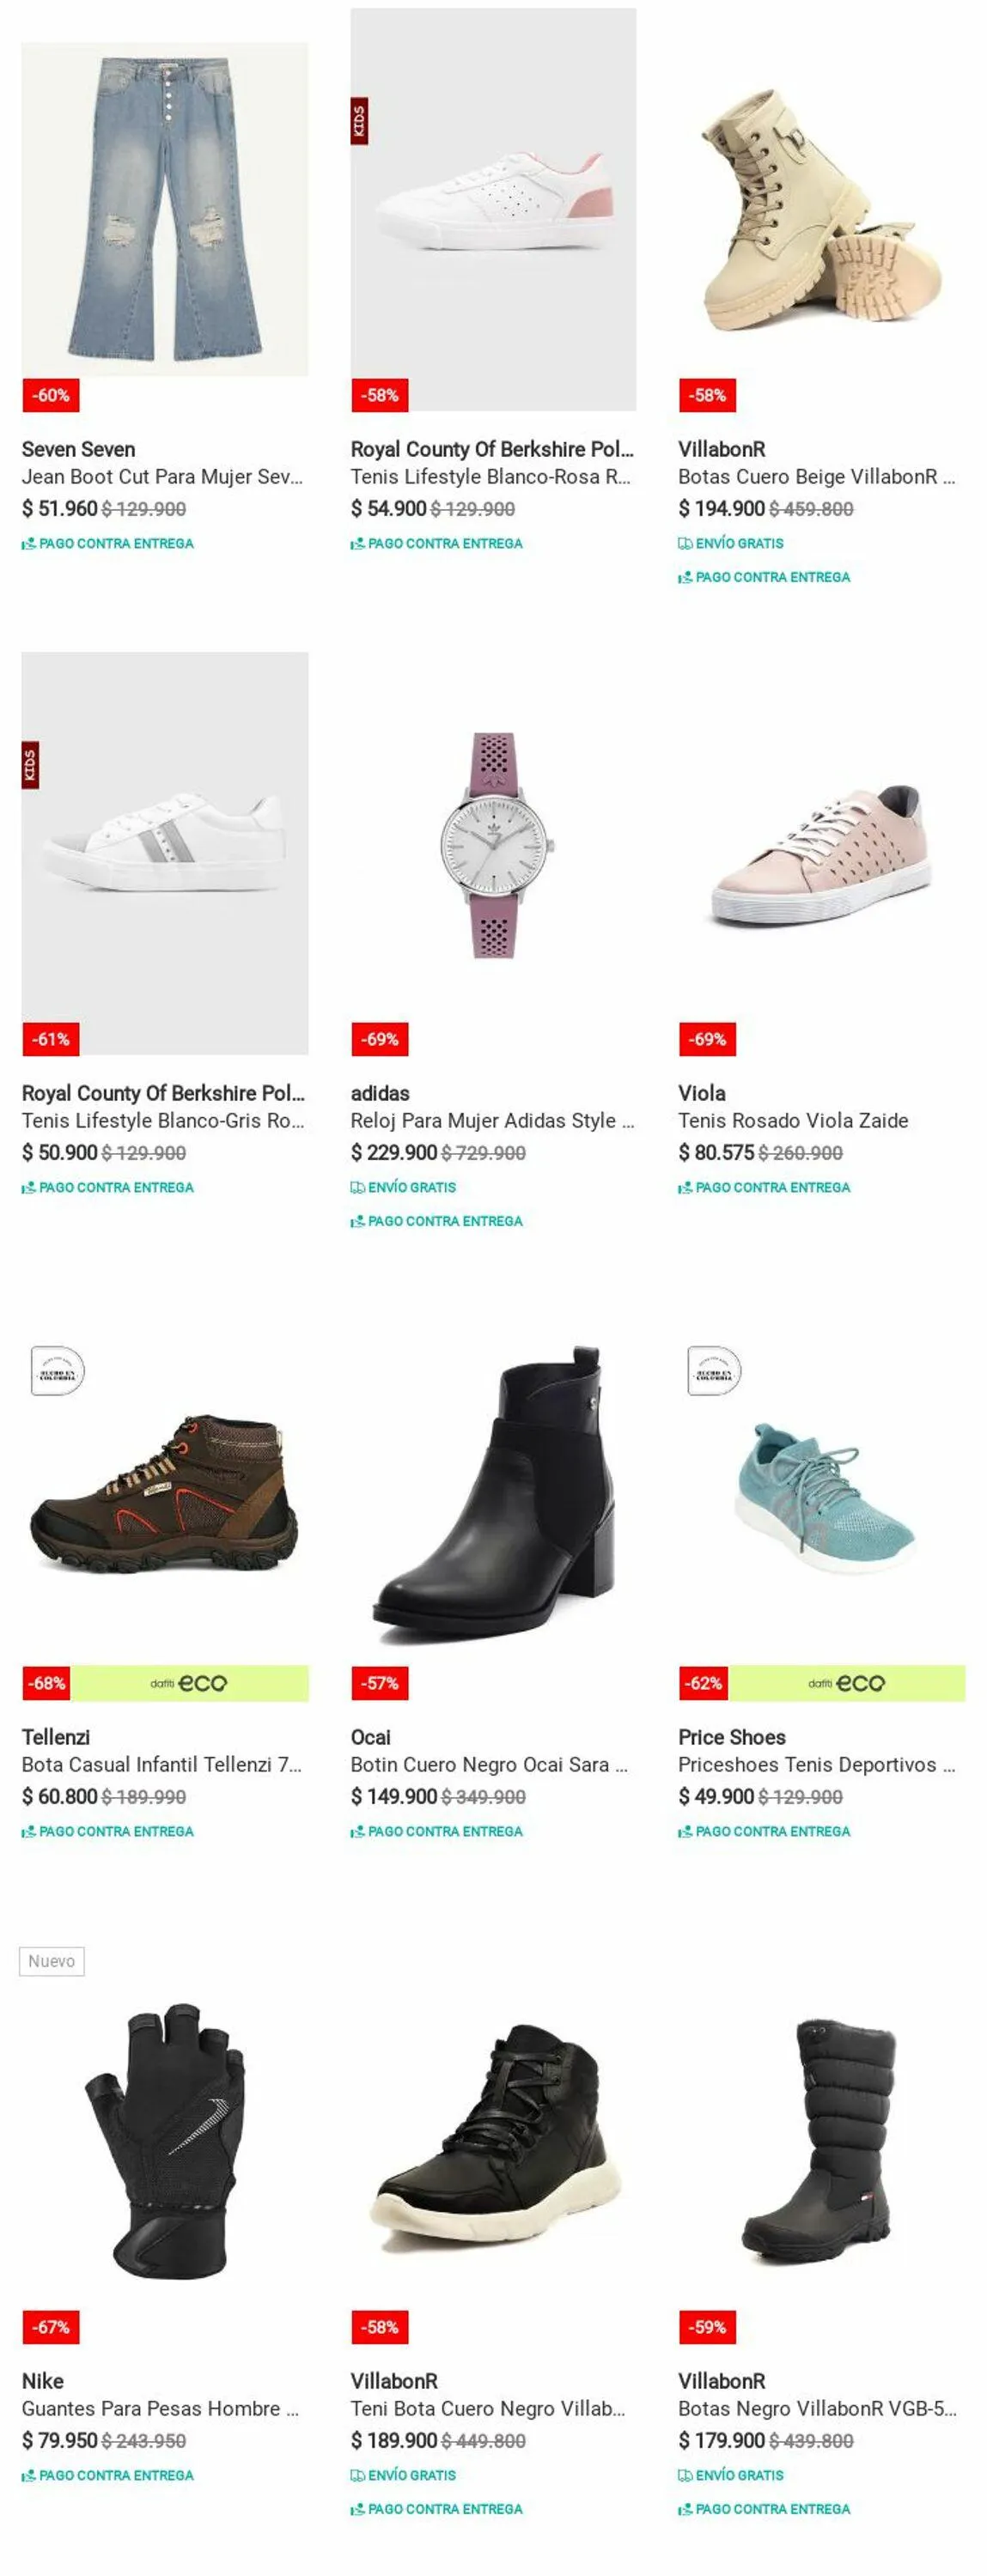This screenshot has height=2576, width=987.
Task: Open the Nike brand name link
Action: [x=43, y=2381]
